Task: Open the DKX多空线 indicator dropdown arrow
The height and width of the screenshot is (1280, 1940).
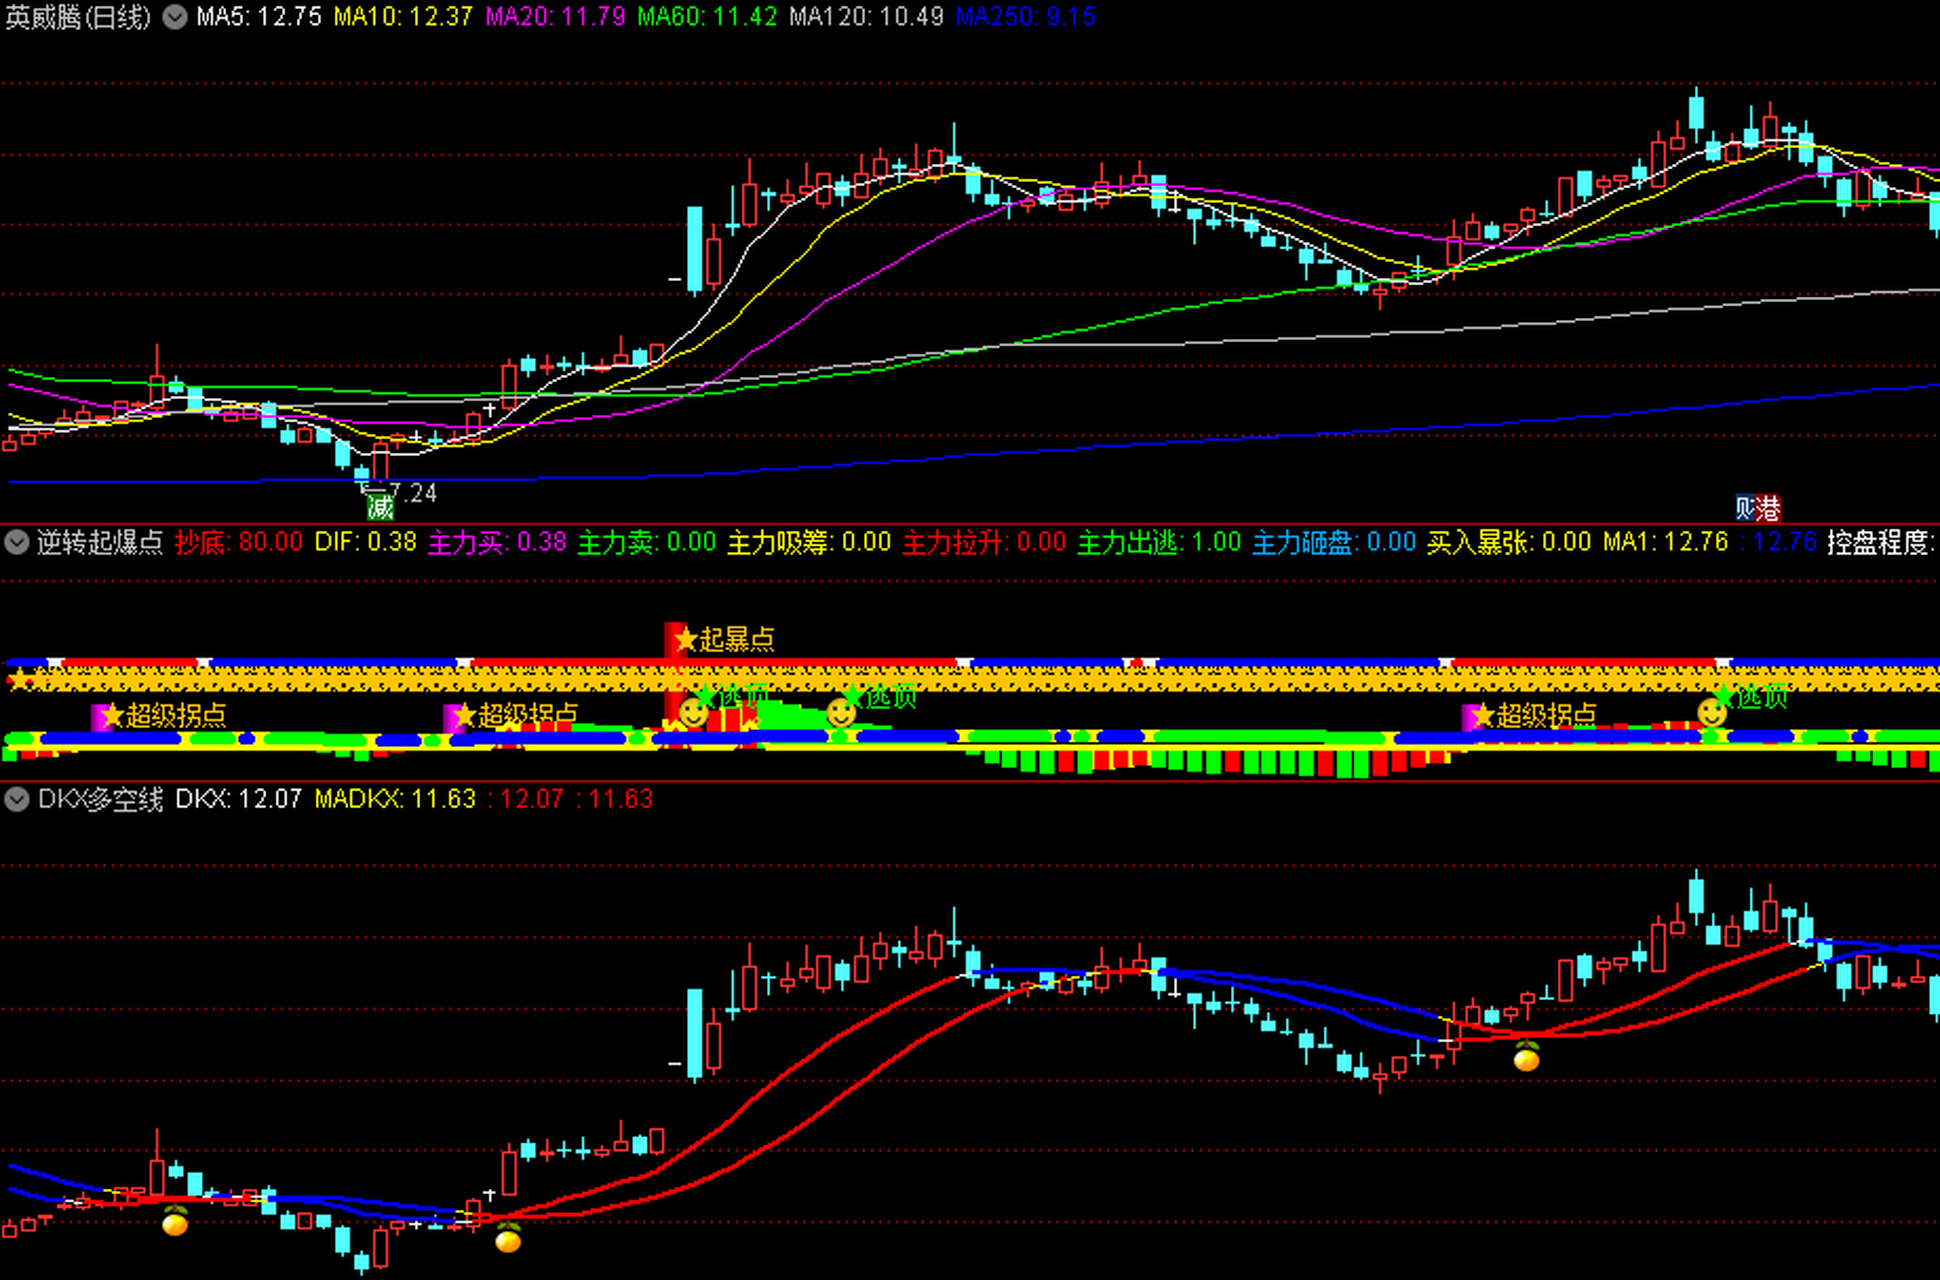Action: 16,799
